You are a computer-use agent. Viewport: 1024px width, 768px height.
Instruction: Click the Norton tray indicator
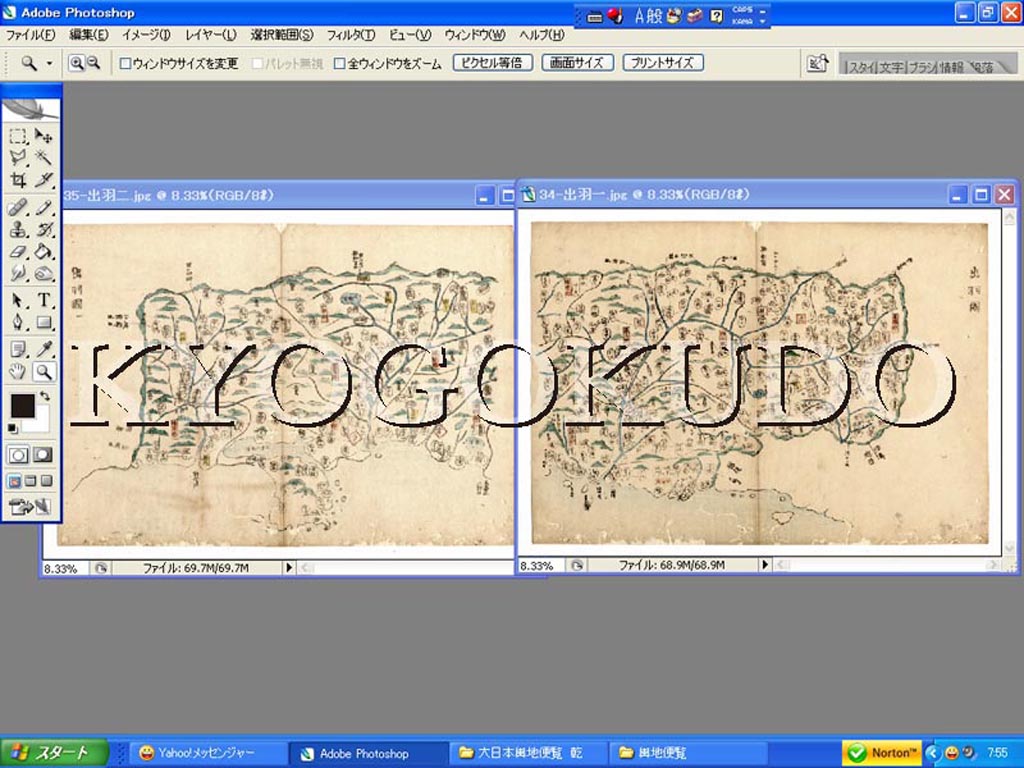click(882, 753)
